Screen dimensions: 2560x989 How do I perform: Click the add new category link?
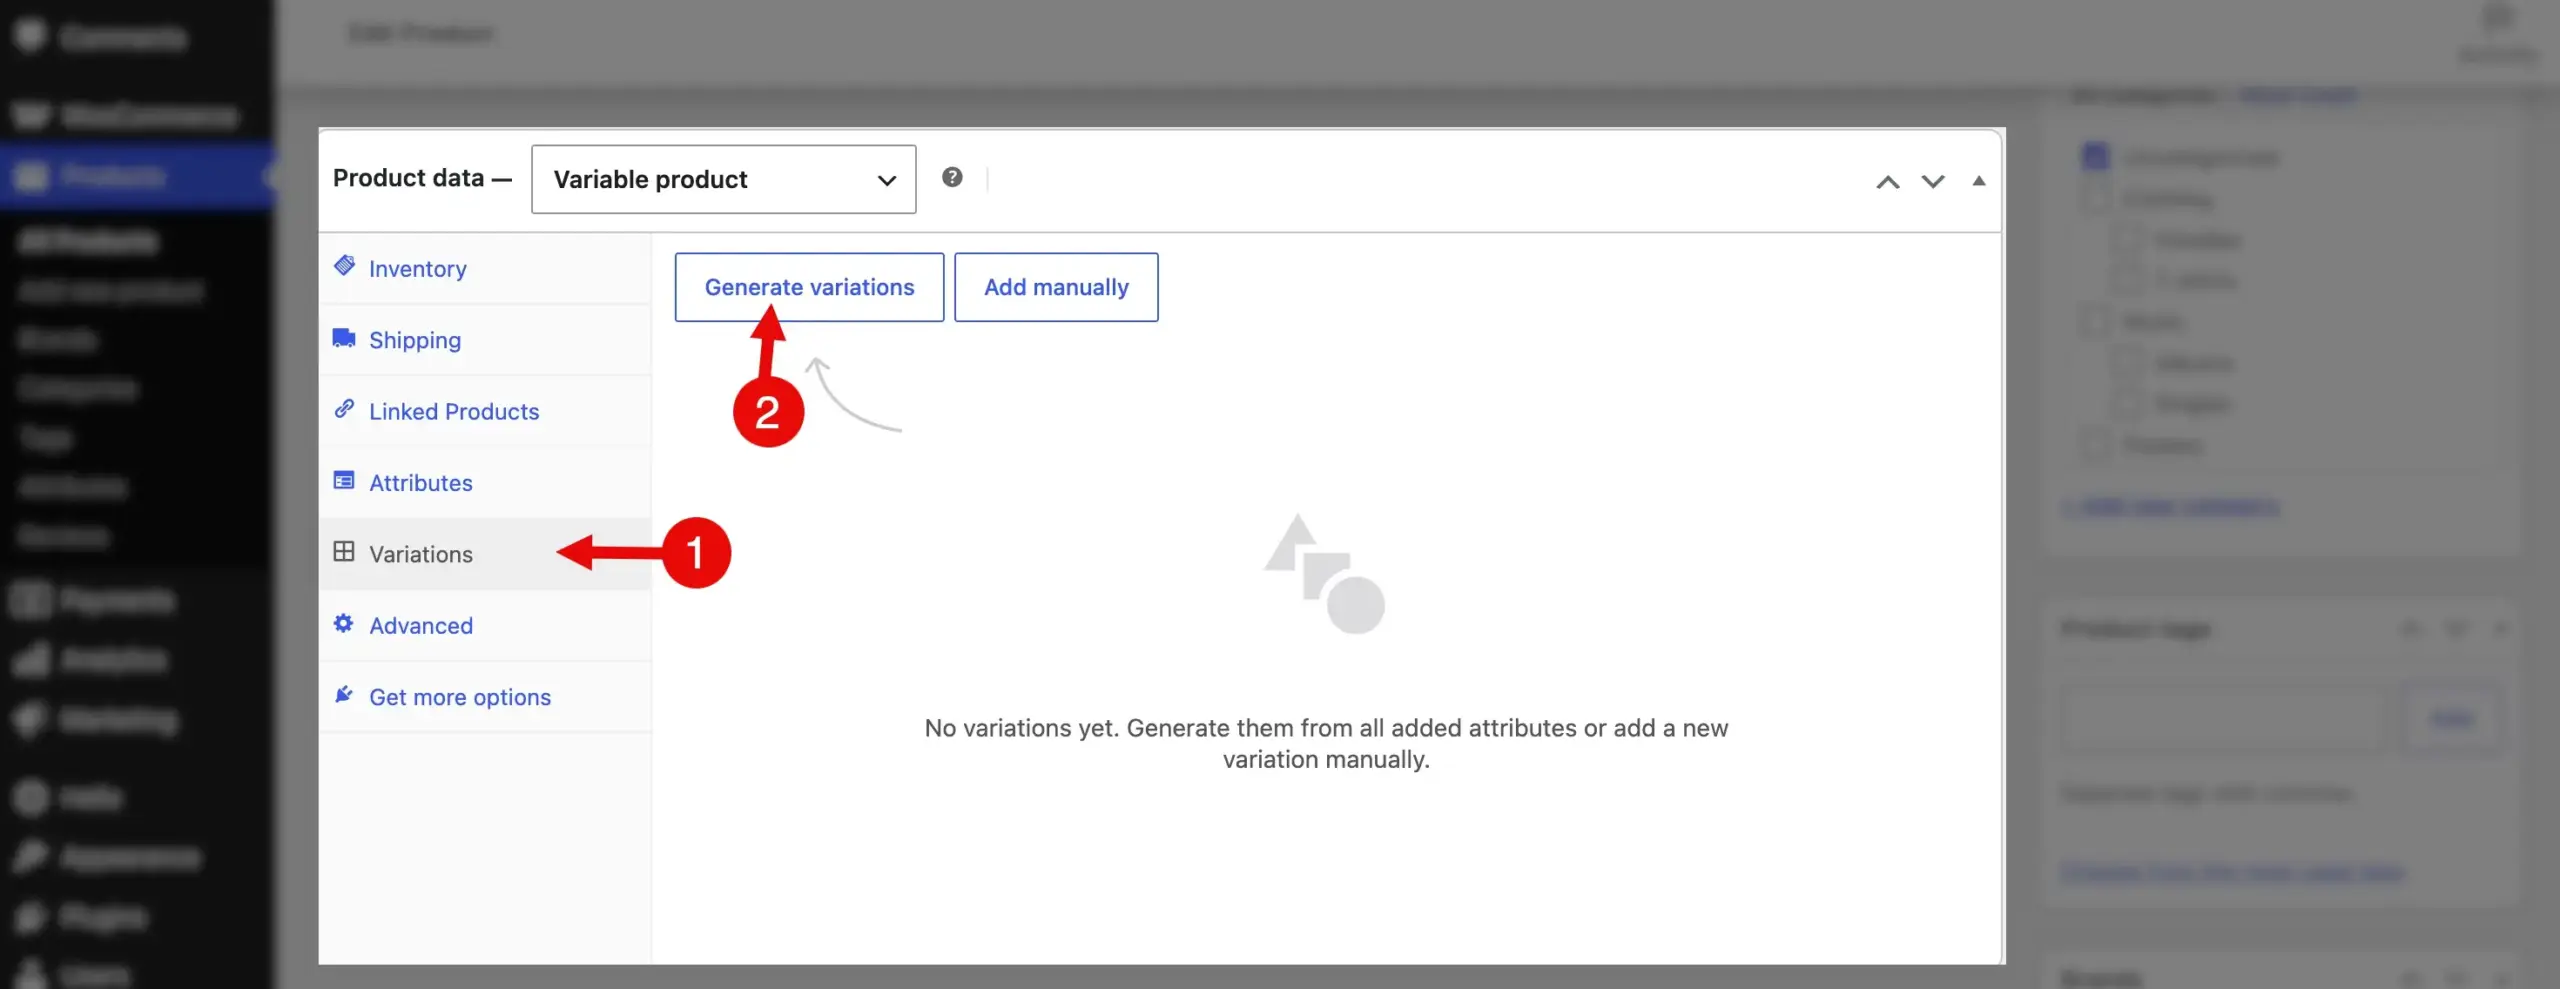2171,506
